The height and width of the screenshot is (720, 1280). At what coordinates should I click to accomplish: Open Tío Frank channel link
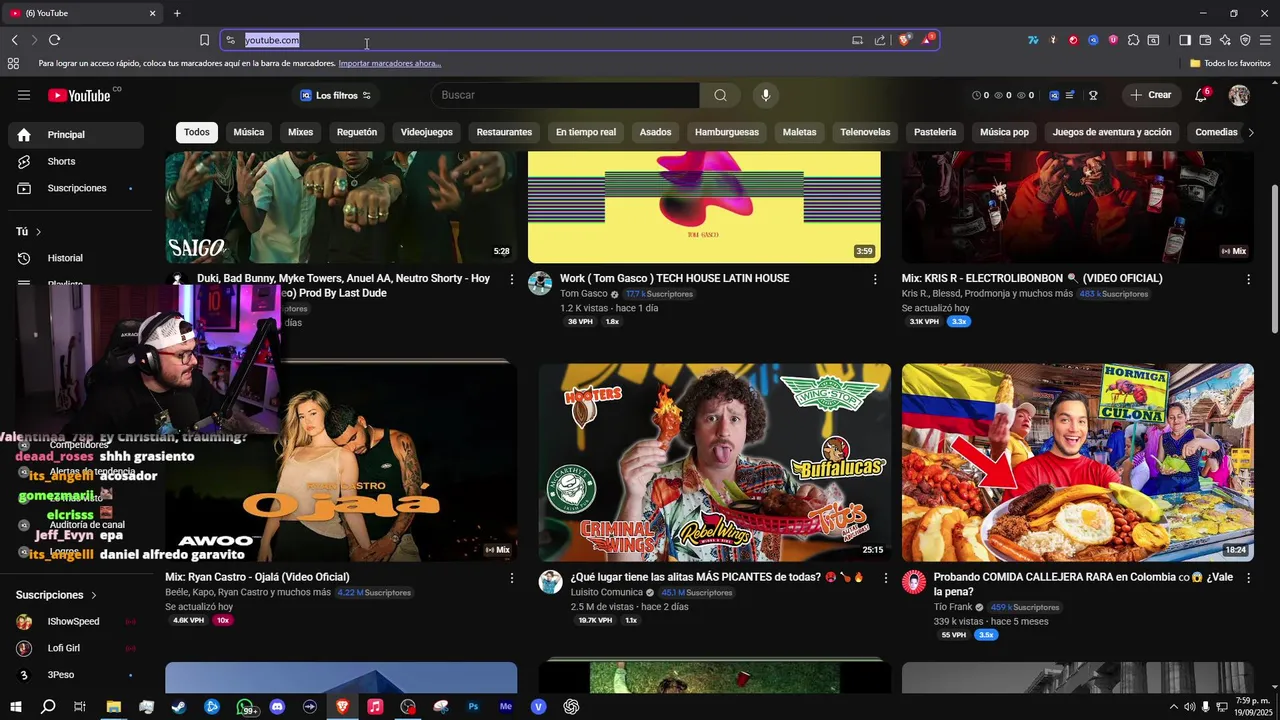(952, 607)
